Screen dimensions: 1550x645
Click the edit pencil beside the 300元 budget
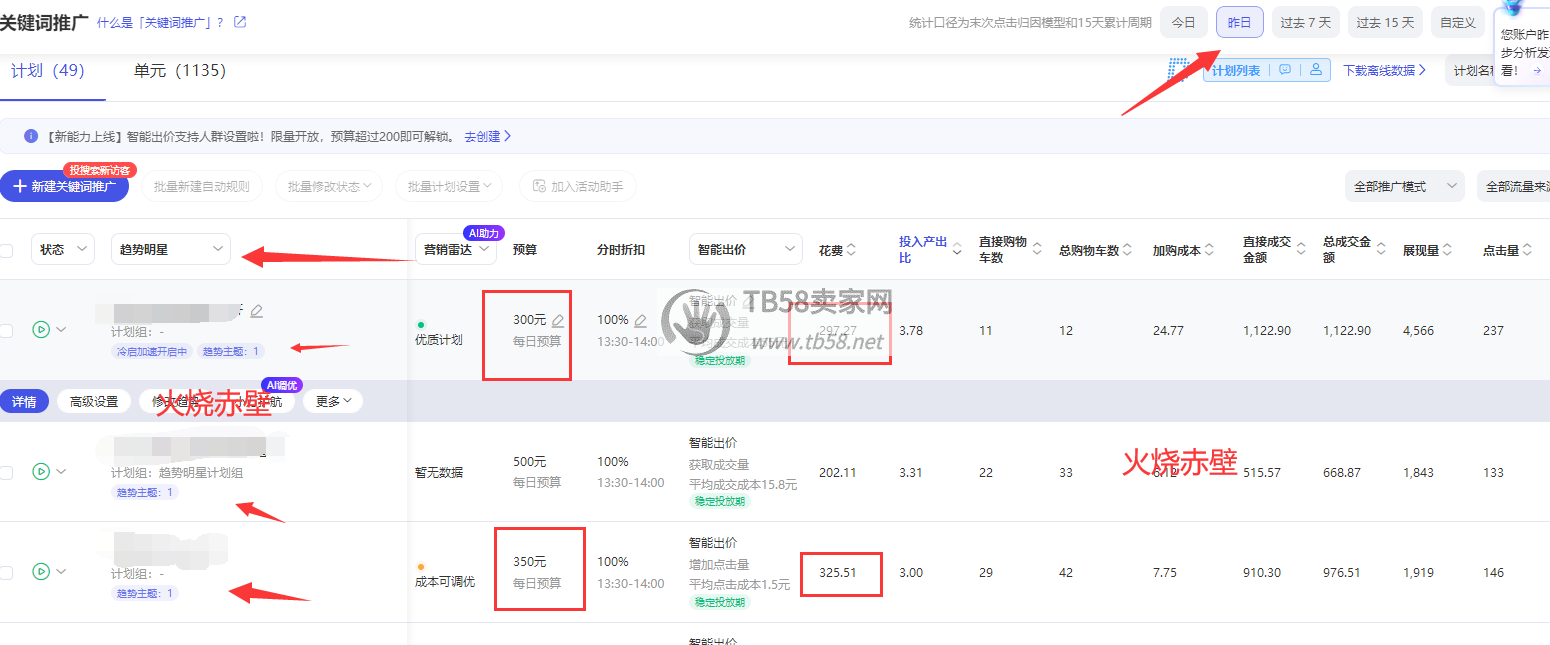point(558,321)
